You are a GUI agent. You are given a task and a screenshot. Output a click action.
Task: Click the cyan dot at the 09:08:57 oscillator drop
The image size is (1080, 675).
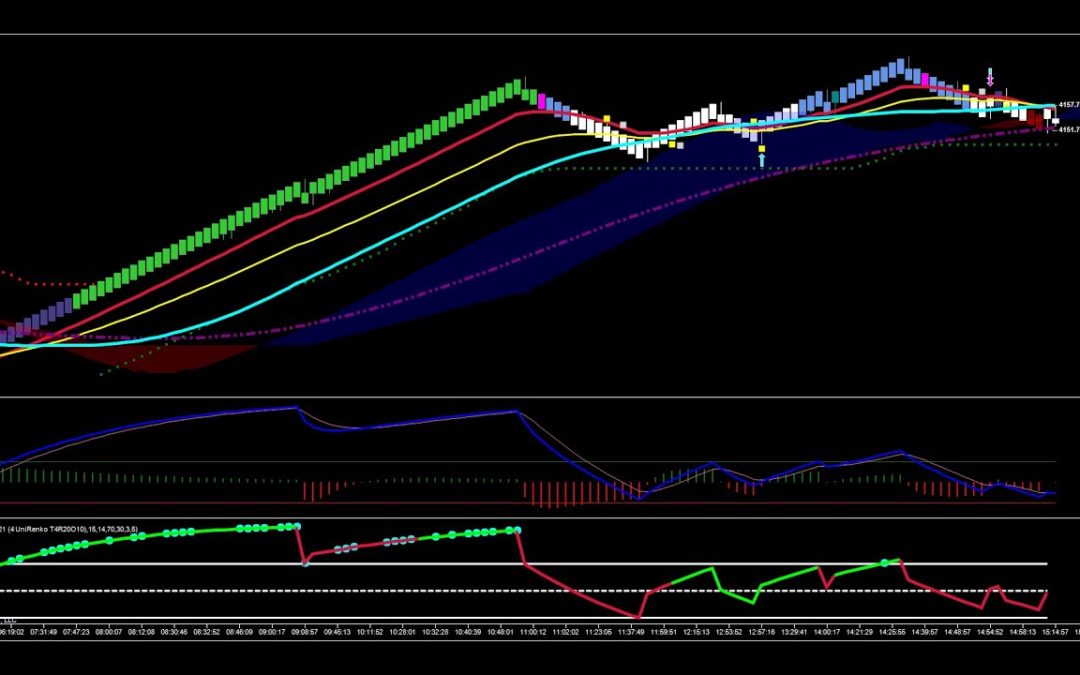click(305, 563)
